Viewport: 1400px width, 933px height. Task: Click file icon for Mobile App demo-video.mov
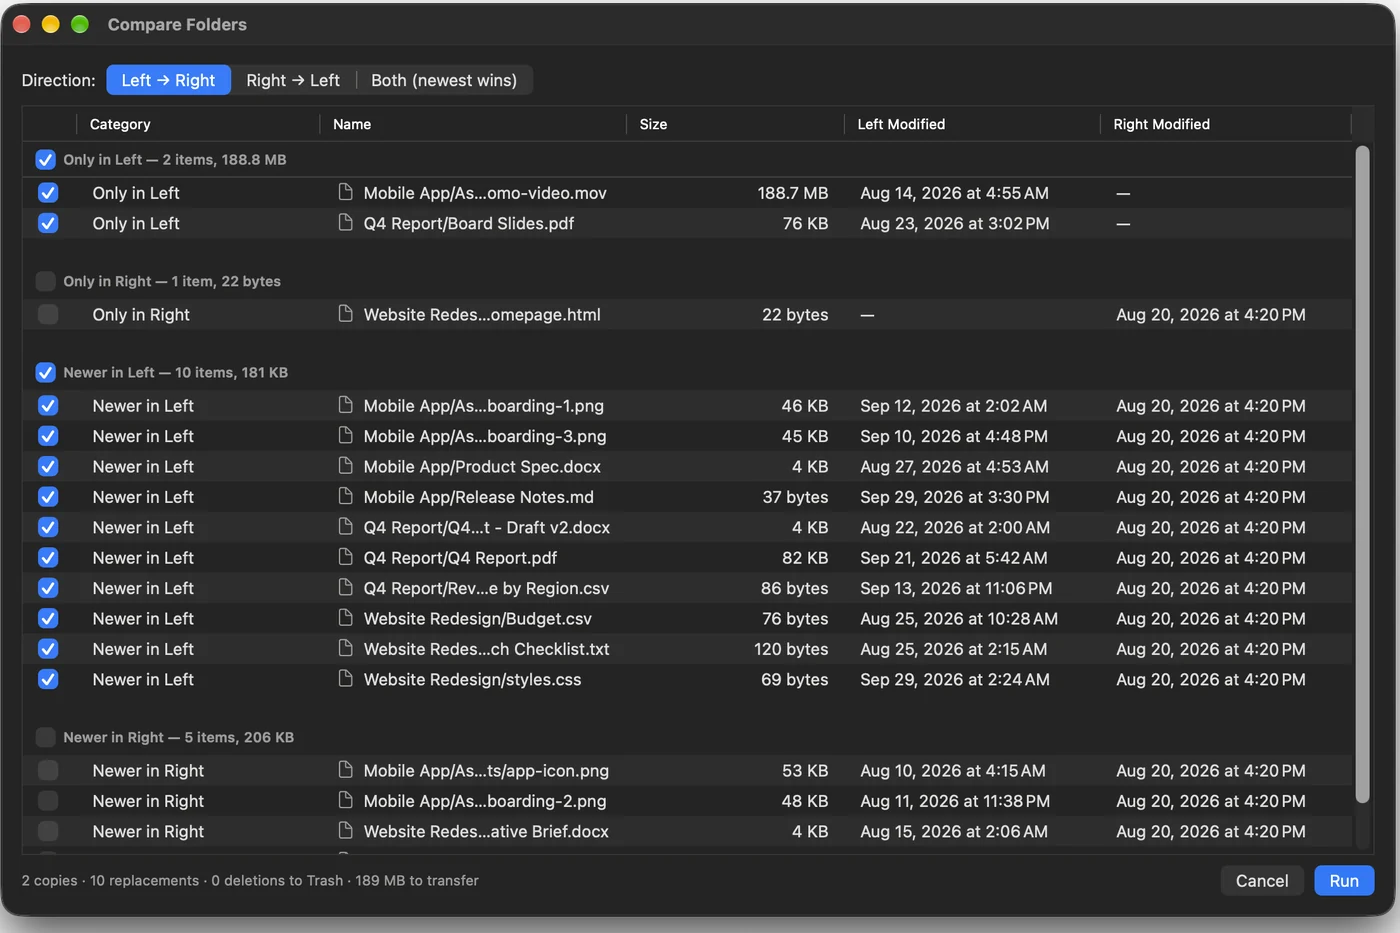pos(346,192)
